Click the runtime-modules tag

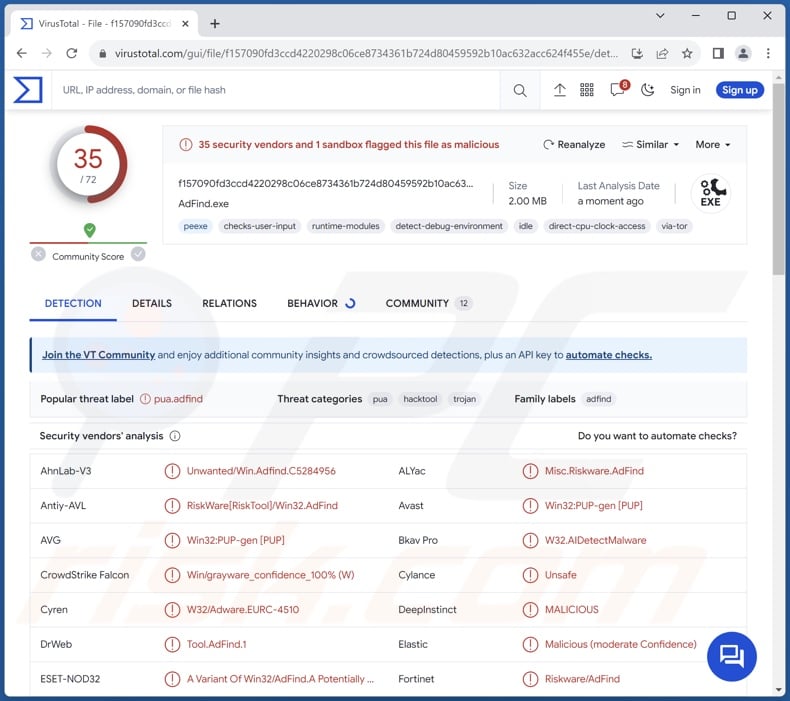point(346,226)
